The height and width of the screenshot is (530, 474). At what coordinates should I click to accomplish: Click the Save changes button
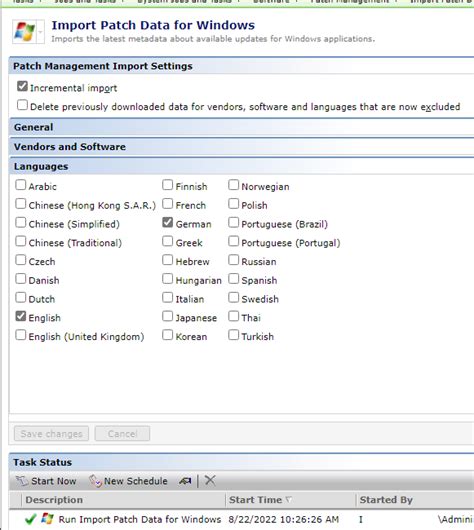click(51, 434)
